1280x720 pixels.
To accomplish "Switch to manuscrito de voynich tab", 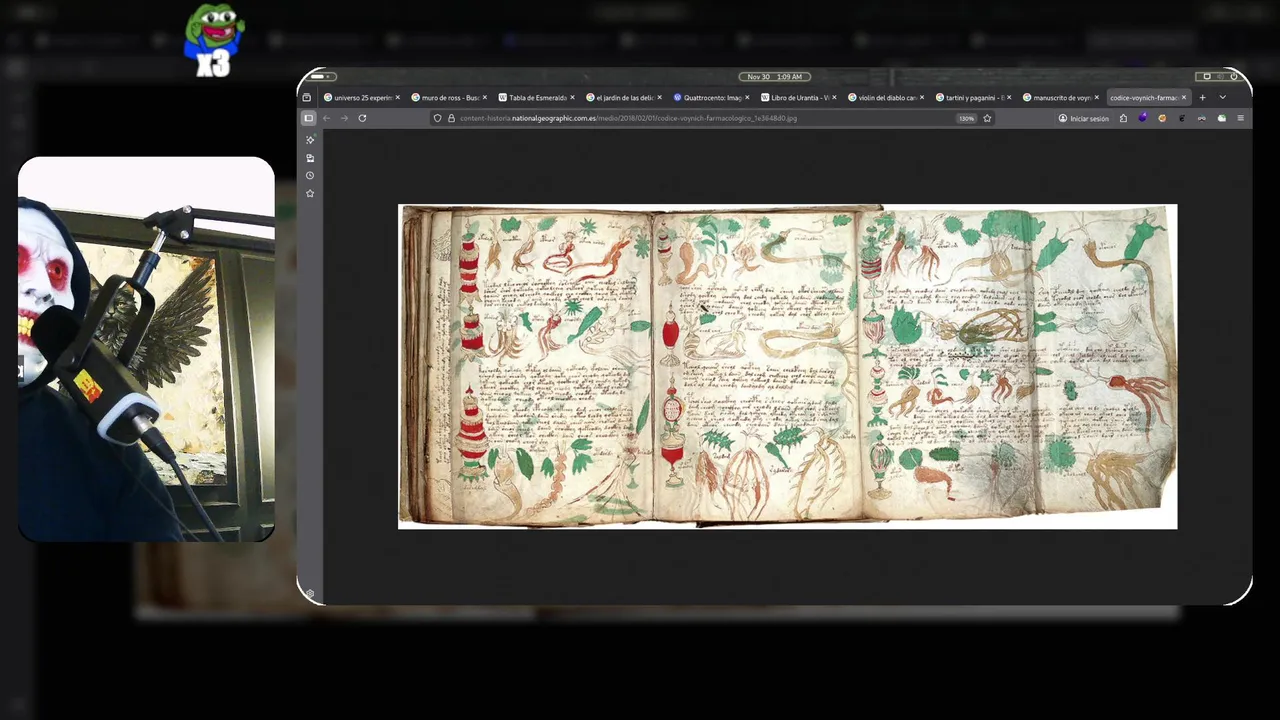I will tap(1060, 98).
